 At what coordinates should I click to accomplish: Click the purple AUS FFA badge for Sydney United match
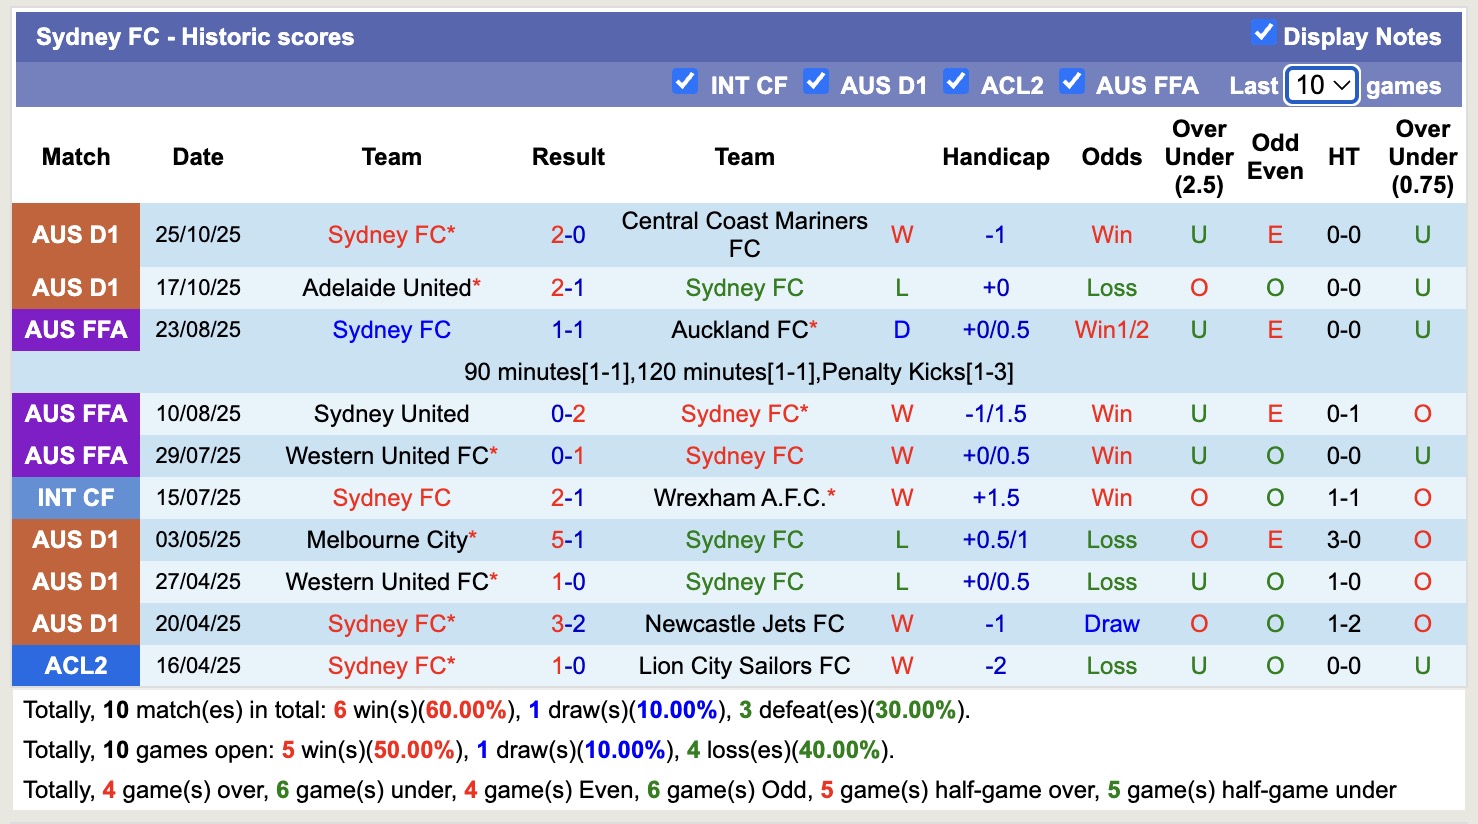tap(75, 413)
